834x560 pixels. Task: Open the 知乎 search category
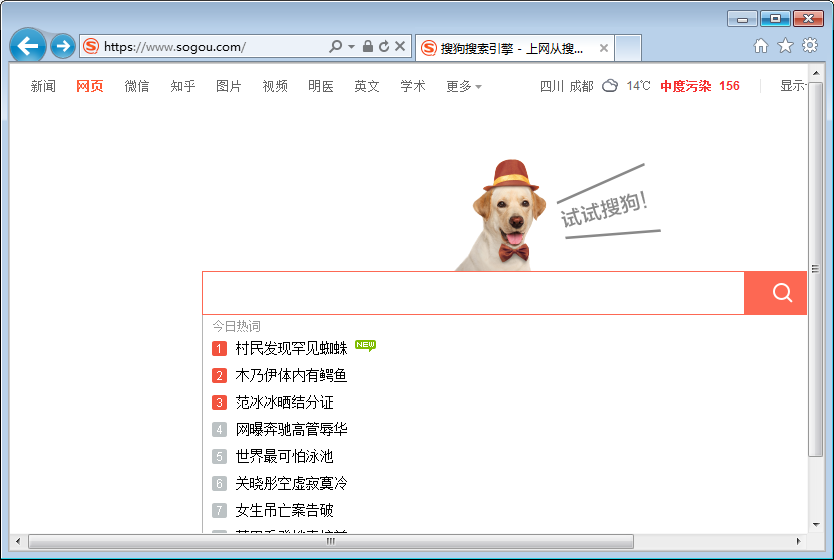[183, 86]
